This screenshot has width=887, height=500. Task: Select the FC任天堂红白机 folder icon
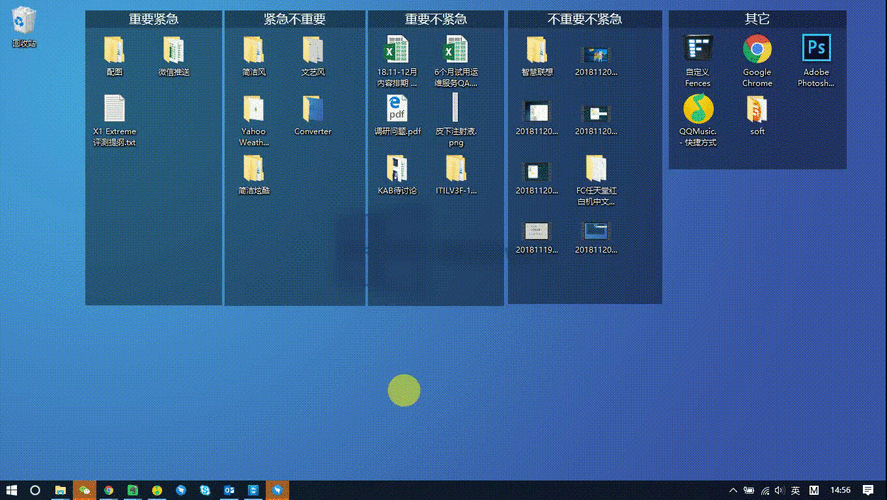(x=596, y=168)
